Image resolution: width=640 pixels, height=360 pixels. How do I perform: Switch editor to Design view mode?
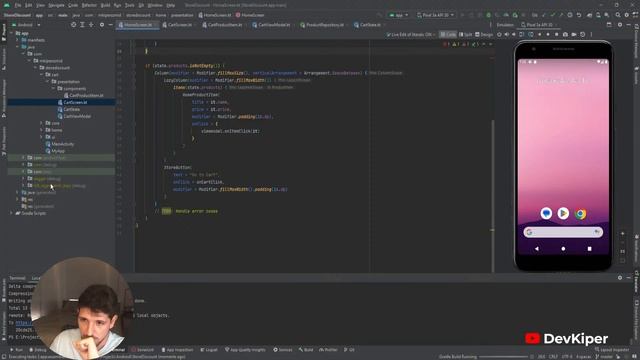pyautogui.click(x=484, y=35)
